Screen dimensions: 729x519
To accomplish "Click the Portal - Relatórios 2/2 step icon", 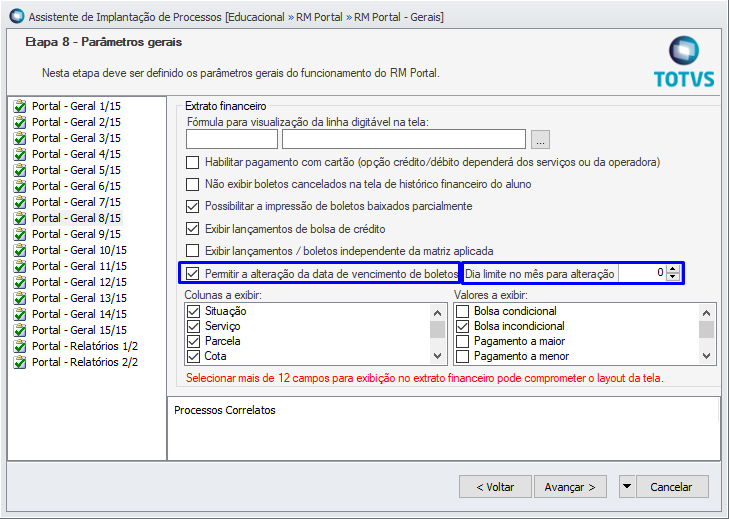I will point(19,362).
